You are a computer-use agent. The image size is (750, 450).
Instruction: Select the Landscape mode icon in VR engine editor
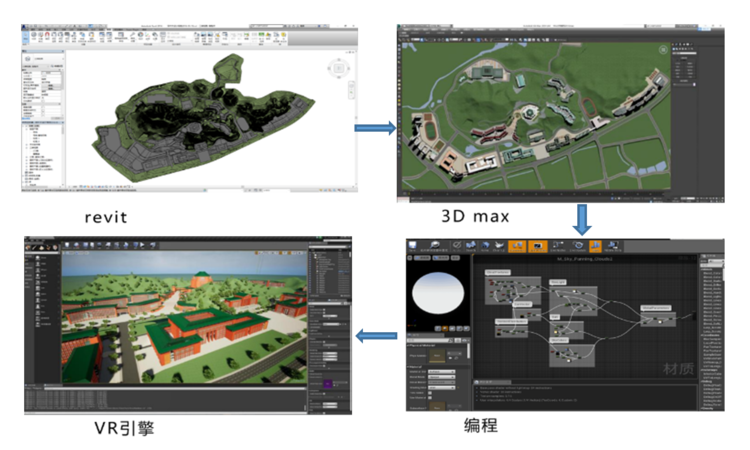click(x=42, y=247)
